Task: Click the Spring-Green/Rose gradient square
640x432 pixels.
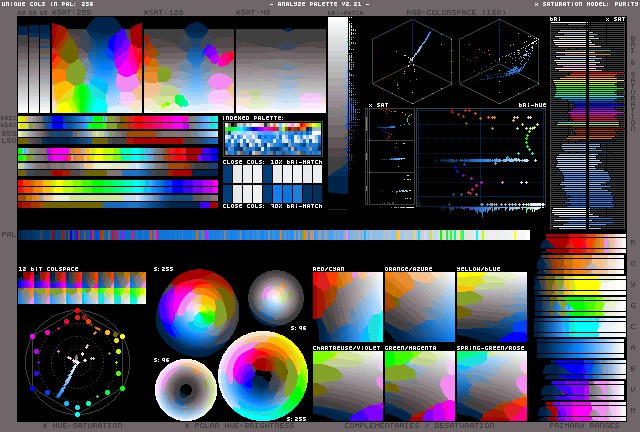Action: click(x=491, y=384)
